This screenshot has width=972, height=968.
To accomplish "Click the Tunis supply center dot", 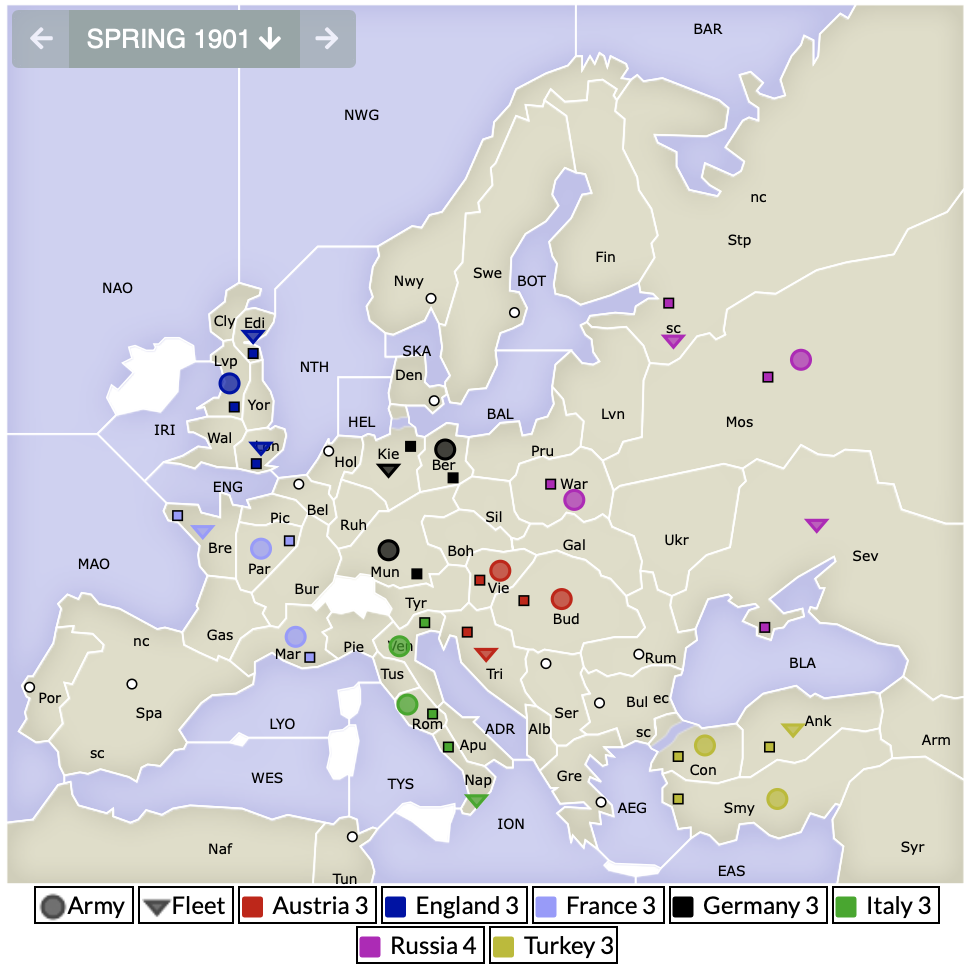I will coord(352,837).
